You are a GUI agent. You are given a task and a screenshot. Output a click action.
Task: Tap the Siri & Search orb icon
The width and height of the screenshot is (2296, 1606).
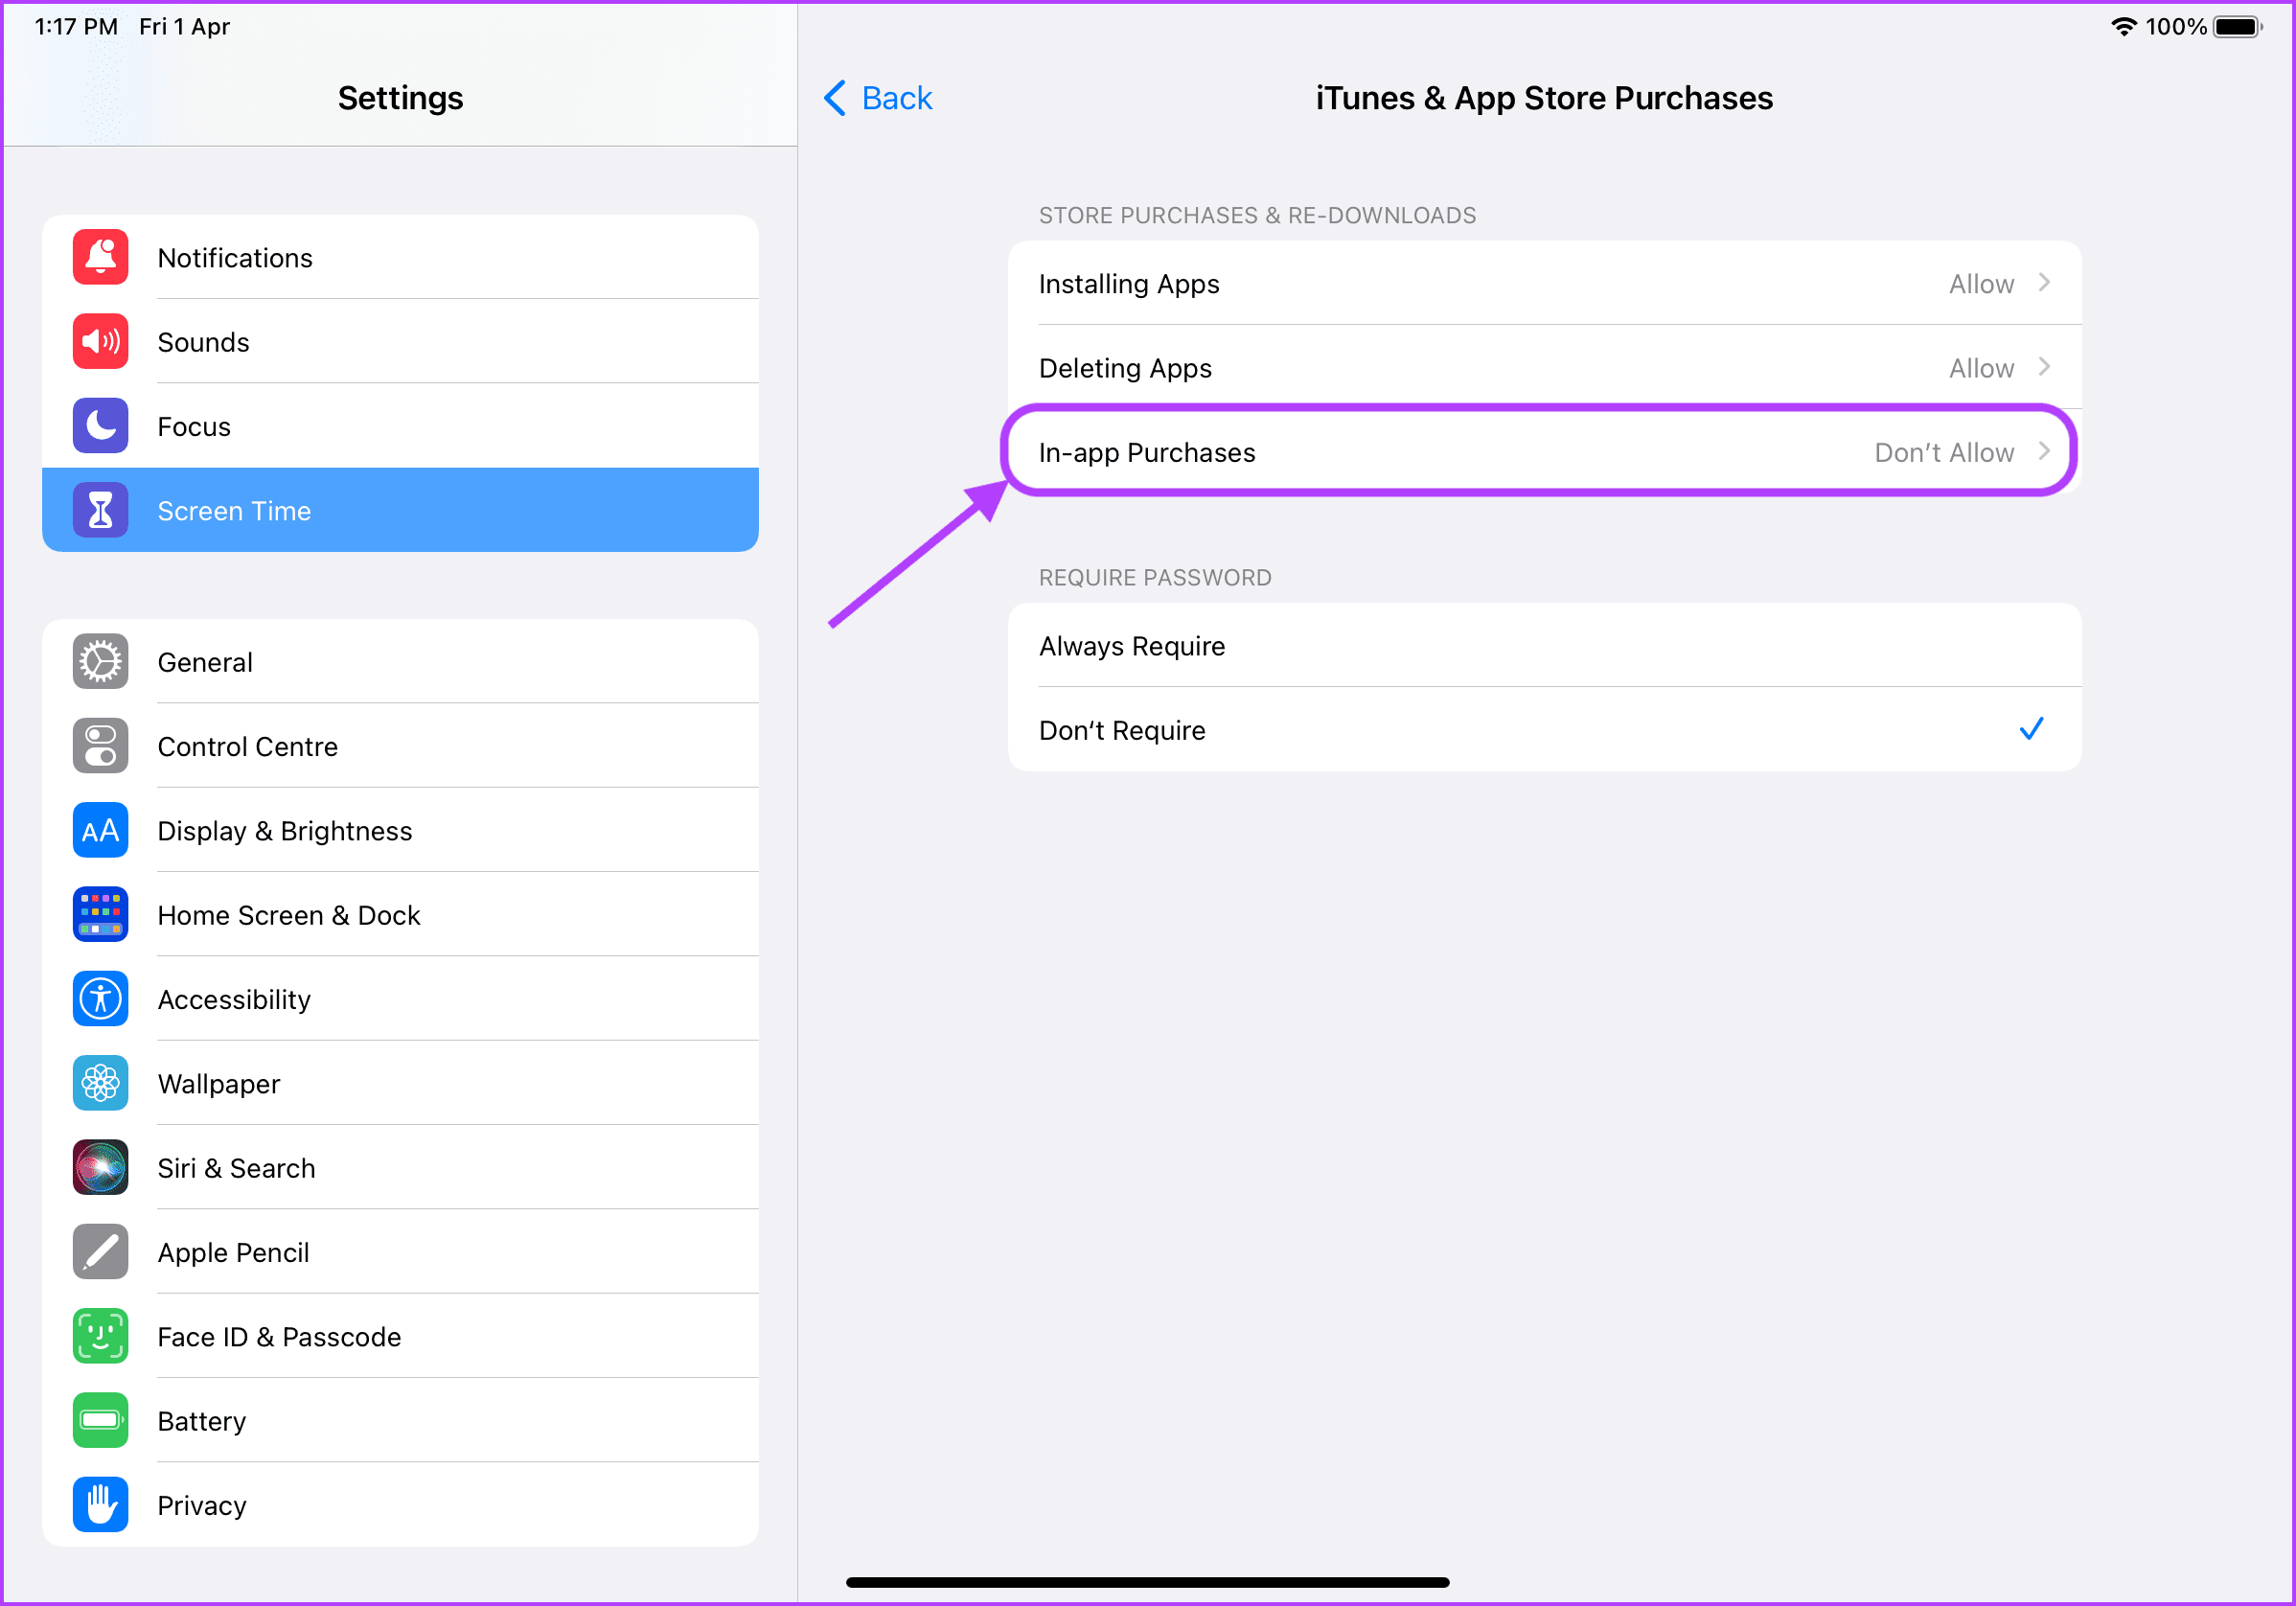100,1167
